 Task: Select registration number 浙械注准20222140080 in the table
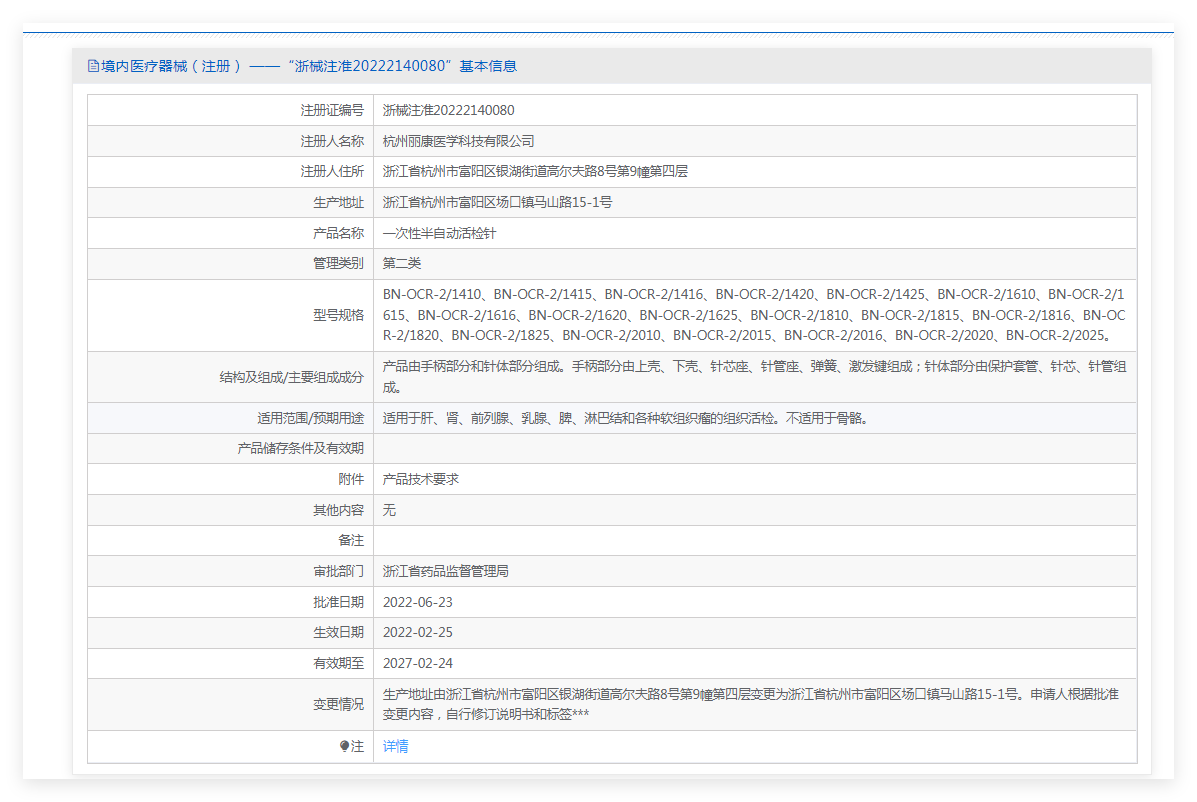point(448,111)
